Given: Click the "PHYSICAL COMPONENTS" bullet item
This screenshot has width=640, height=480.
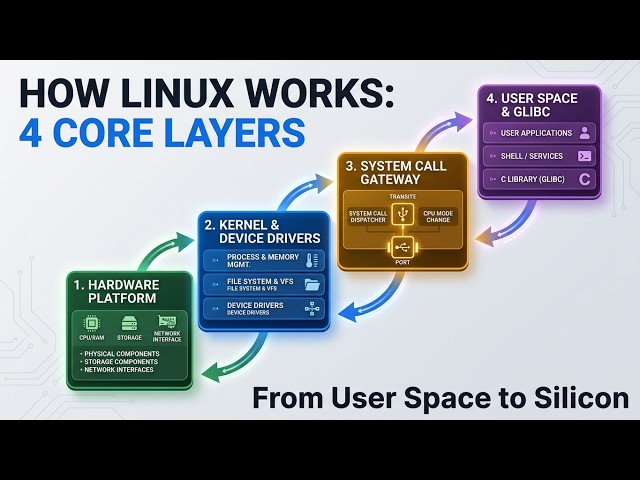Looking at the screenshot, I should [x=122, y=354].
